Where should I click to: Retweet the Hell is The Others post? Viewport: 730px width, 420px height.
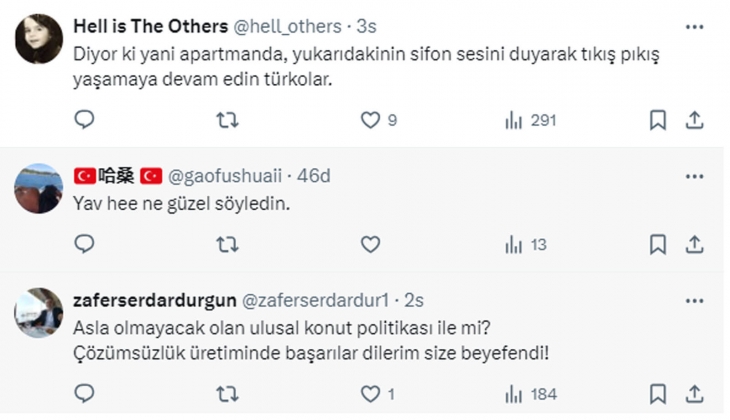(227, 120)
